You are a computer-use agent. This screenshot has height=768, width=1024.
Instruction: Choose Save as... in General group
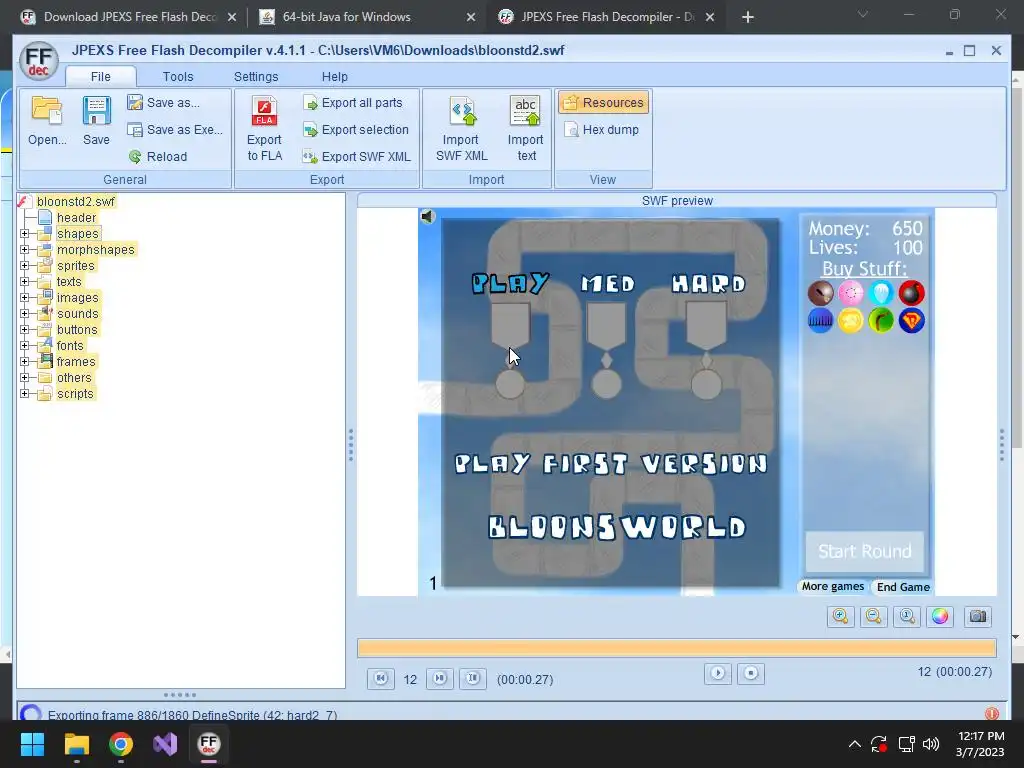point(164,103)
